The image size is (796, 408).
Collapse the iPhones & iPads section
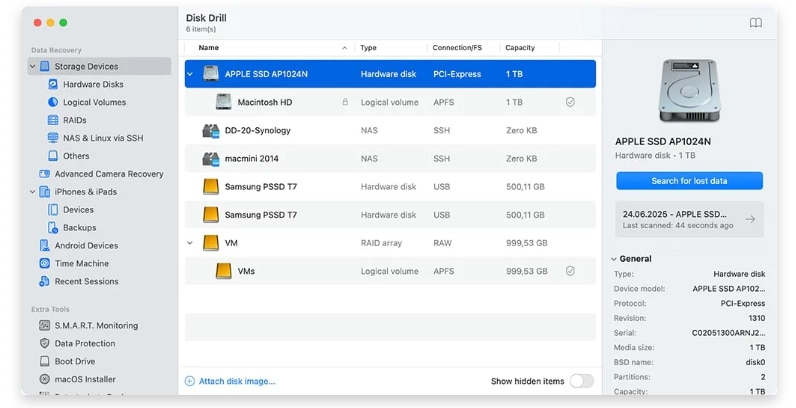click(32, 192)
